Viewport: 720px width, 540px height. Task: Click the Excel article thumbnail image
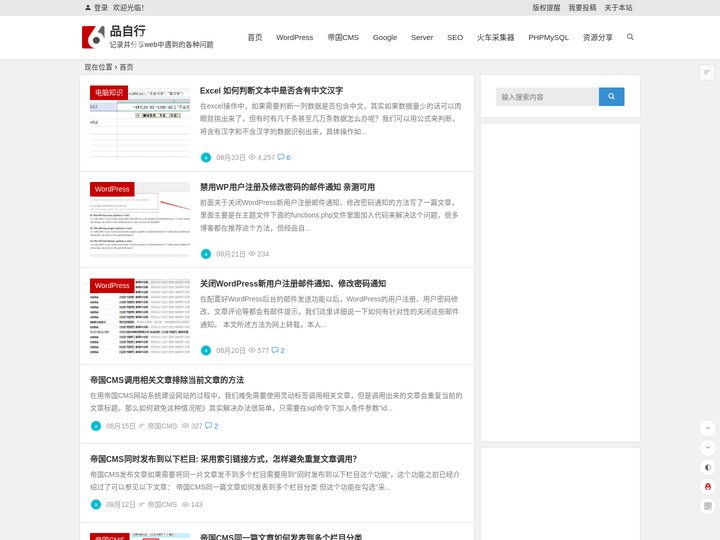pos(140,123)
